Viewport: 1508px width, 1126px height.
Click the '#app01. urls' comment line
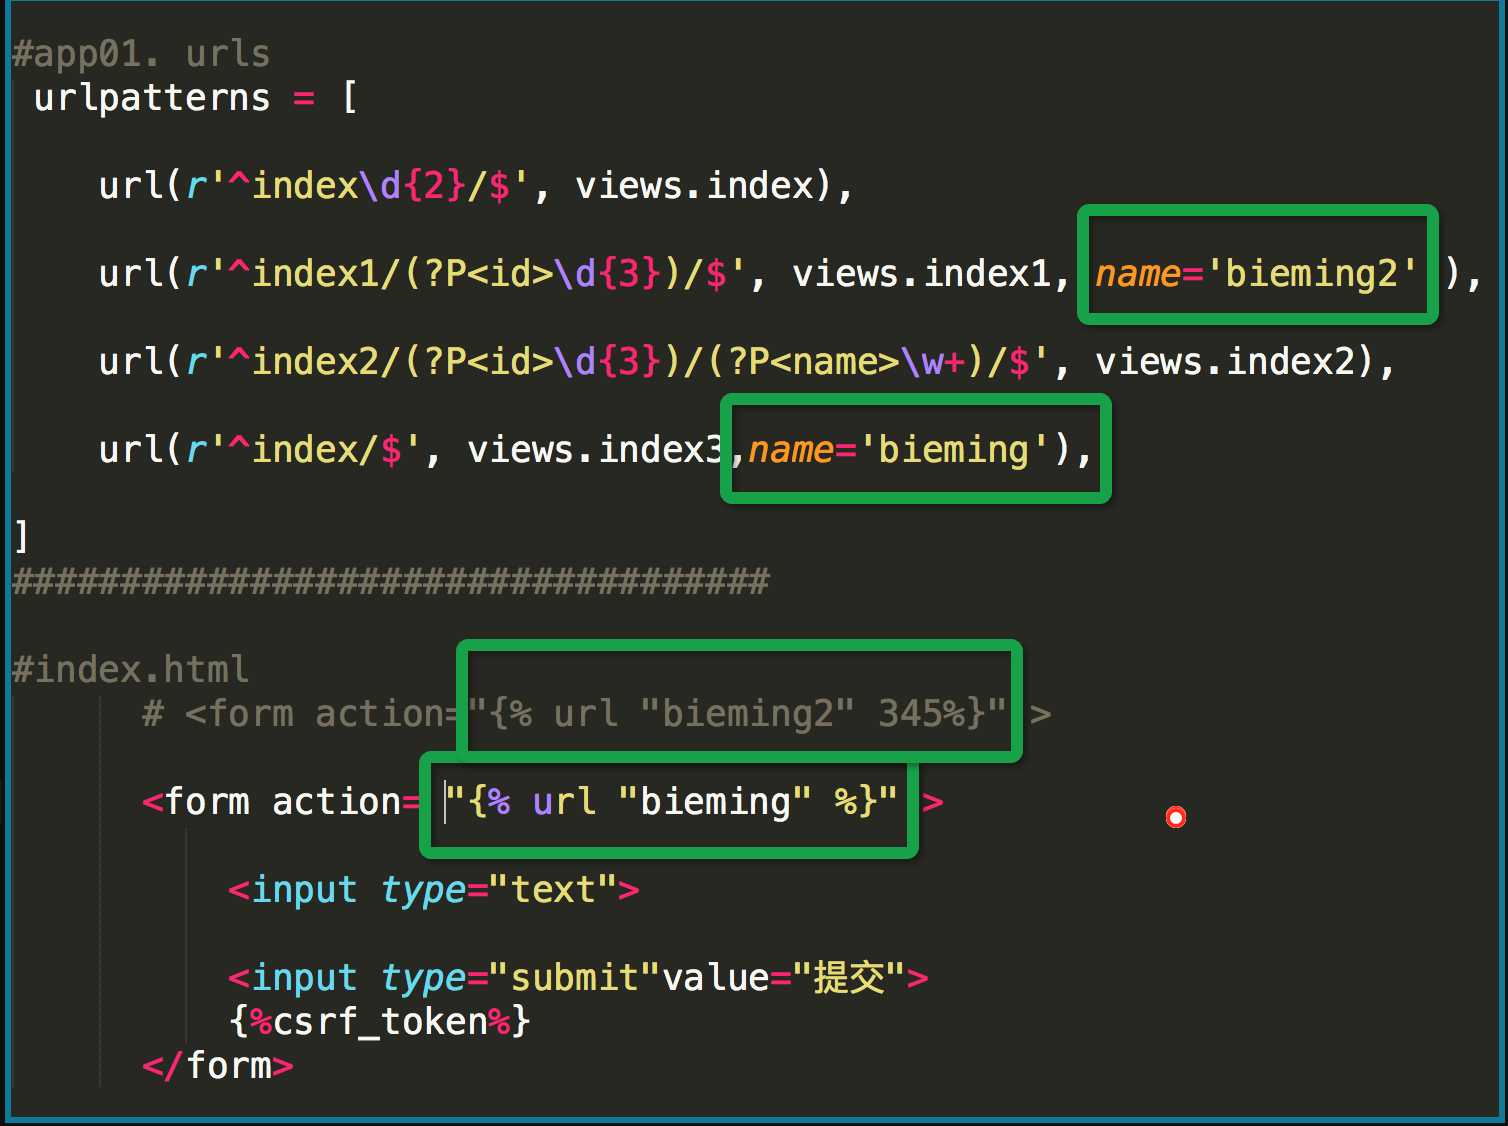(x=141, y=54)
